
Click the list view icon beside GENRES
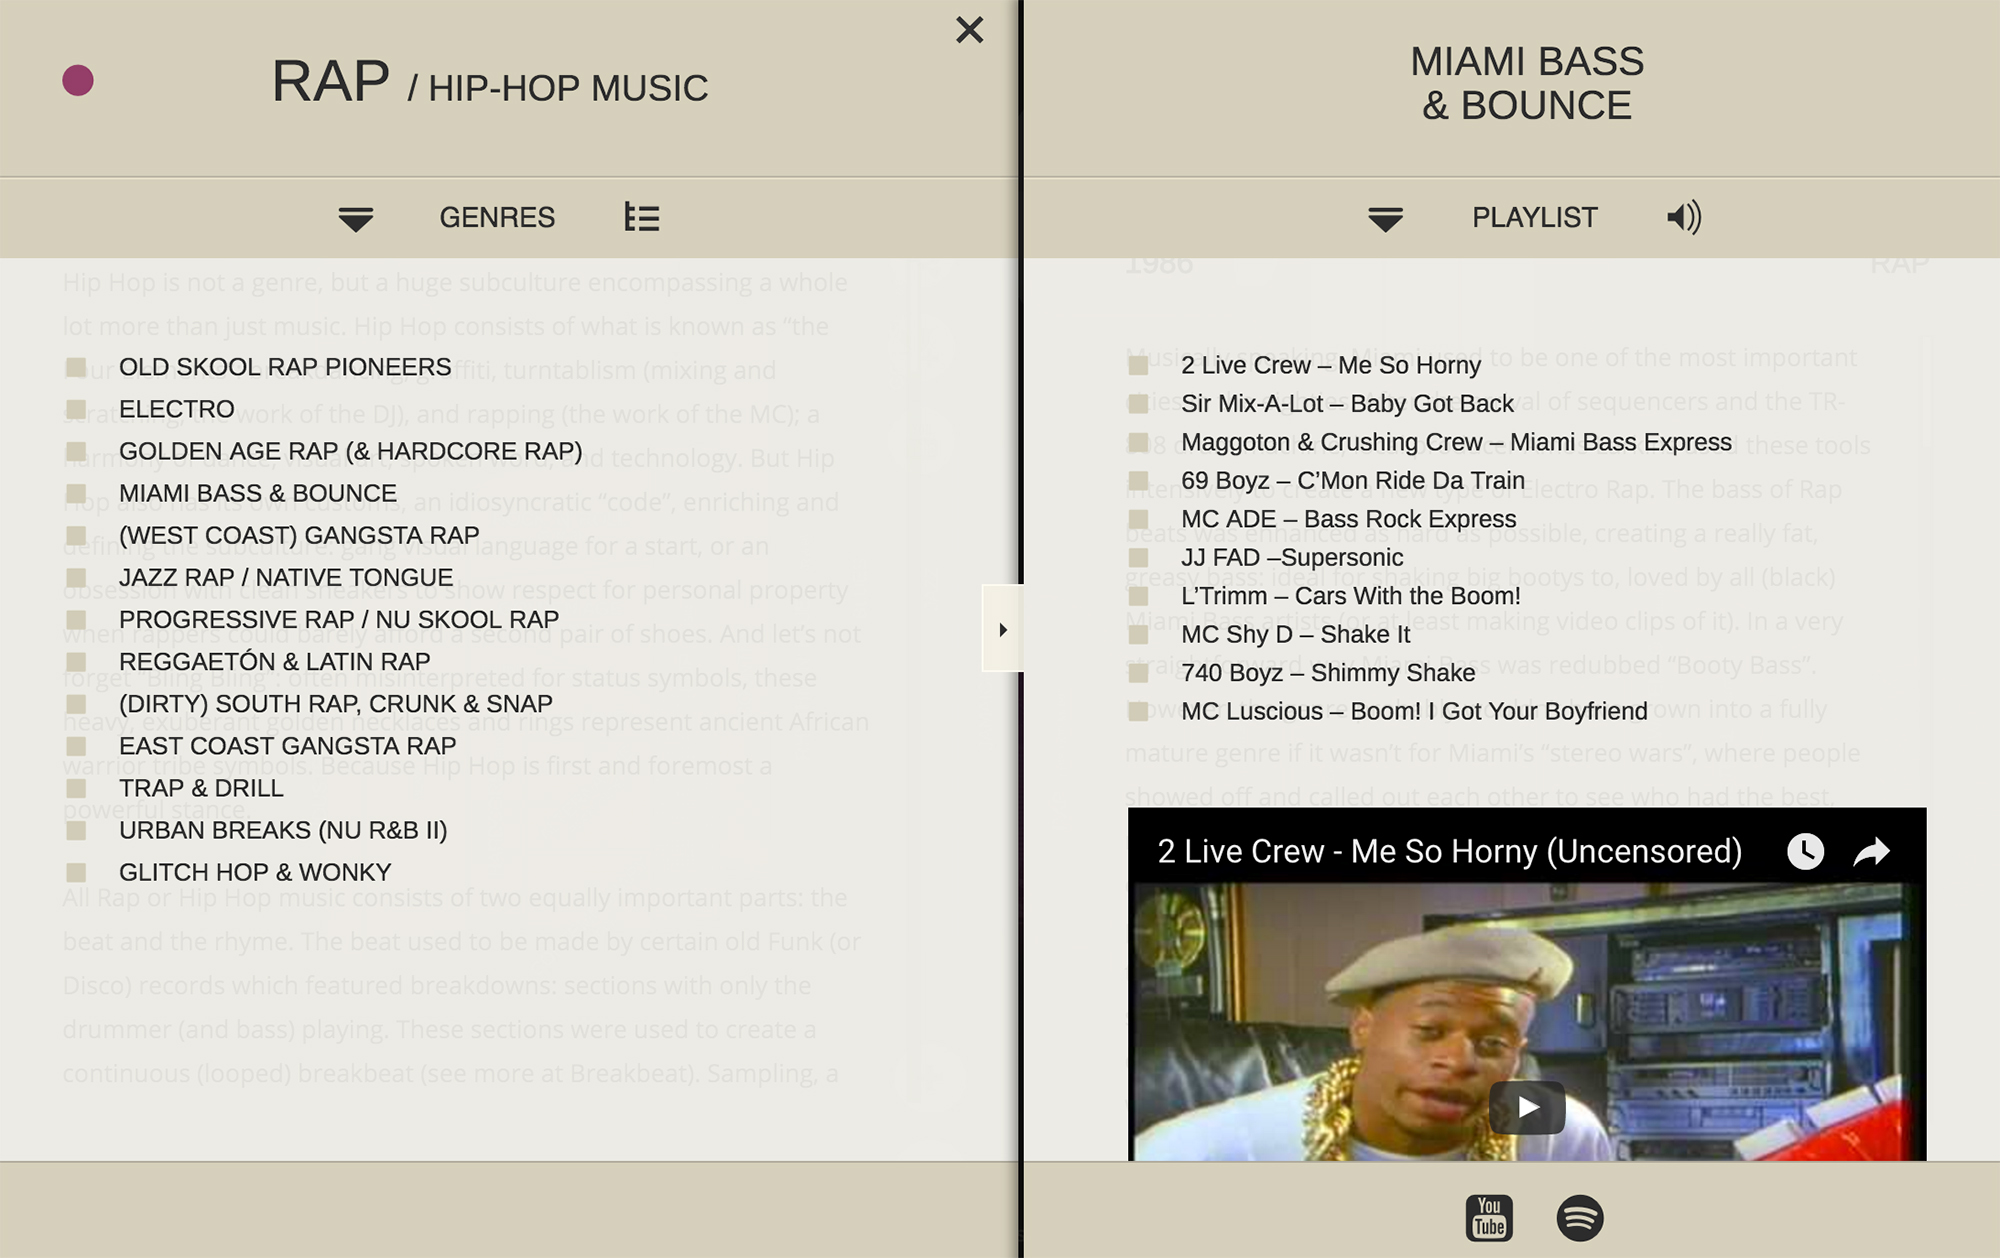tap(641, 217)
